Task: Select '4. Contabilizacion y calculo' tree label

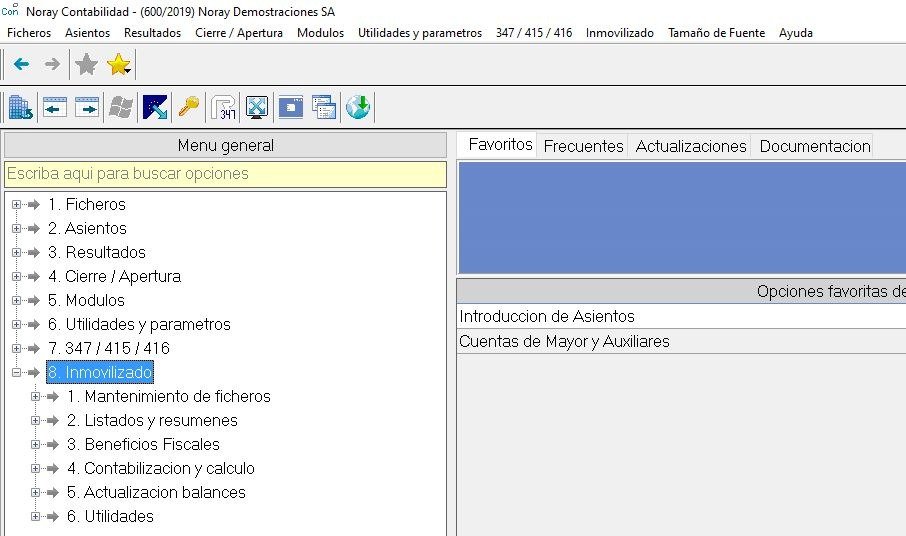Action: (161, 468)
